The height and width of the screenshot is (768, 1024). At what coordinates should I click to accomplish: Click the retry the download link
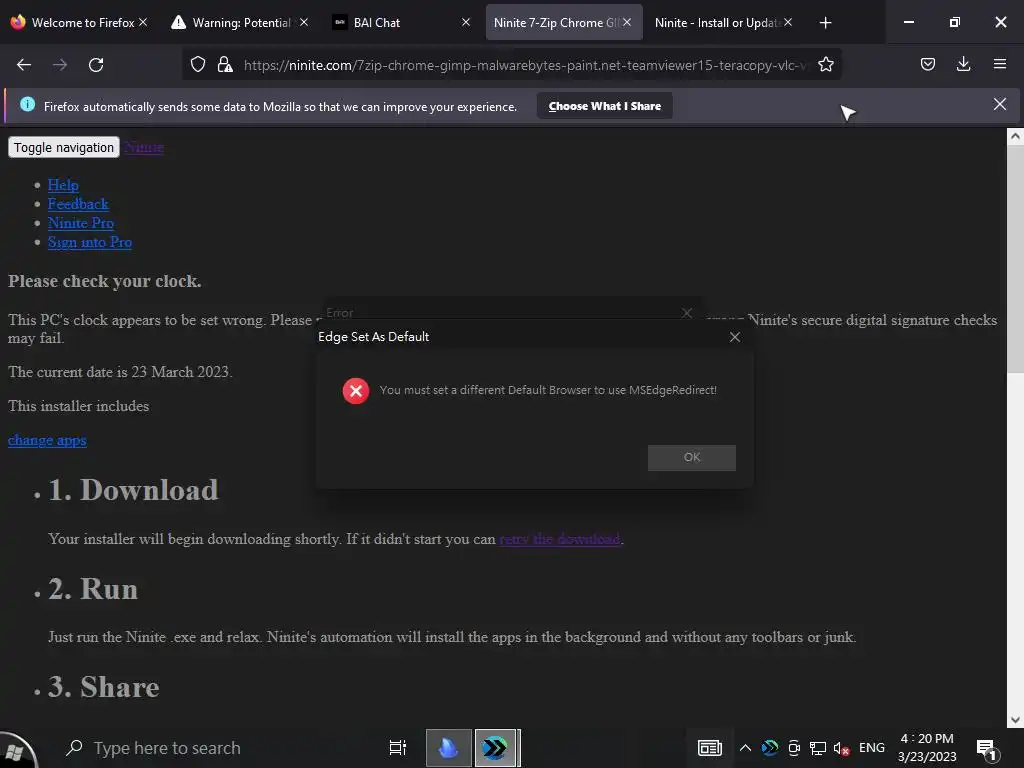pos(560,539)
